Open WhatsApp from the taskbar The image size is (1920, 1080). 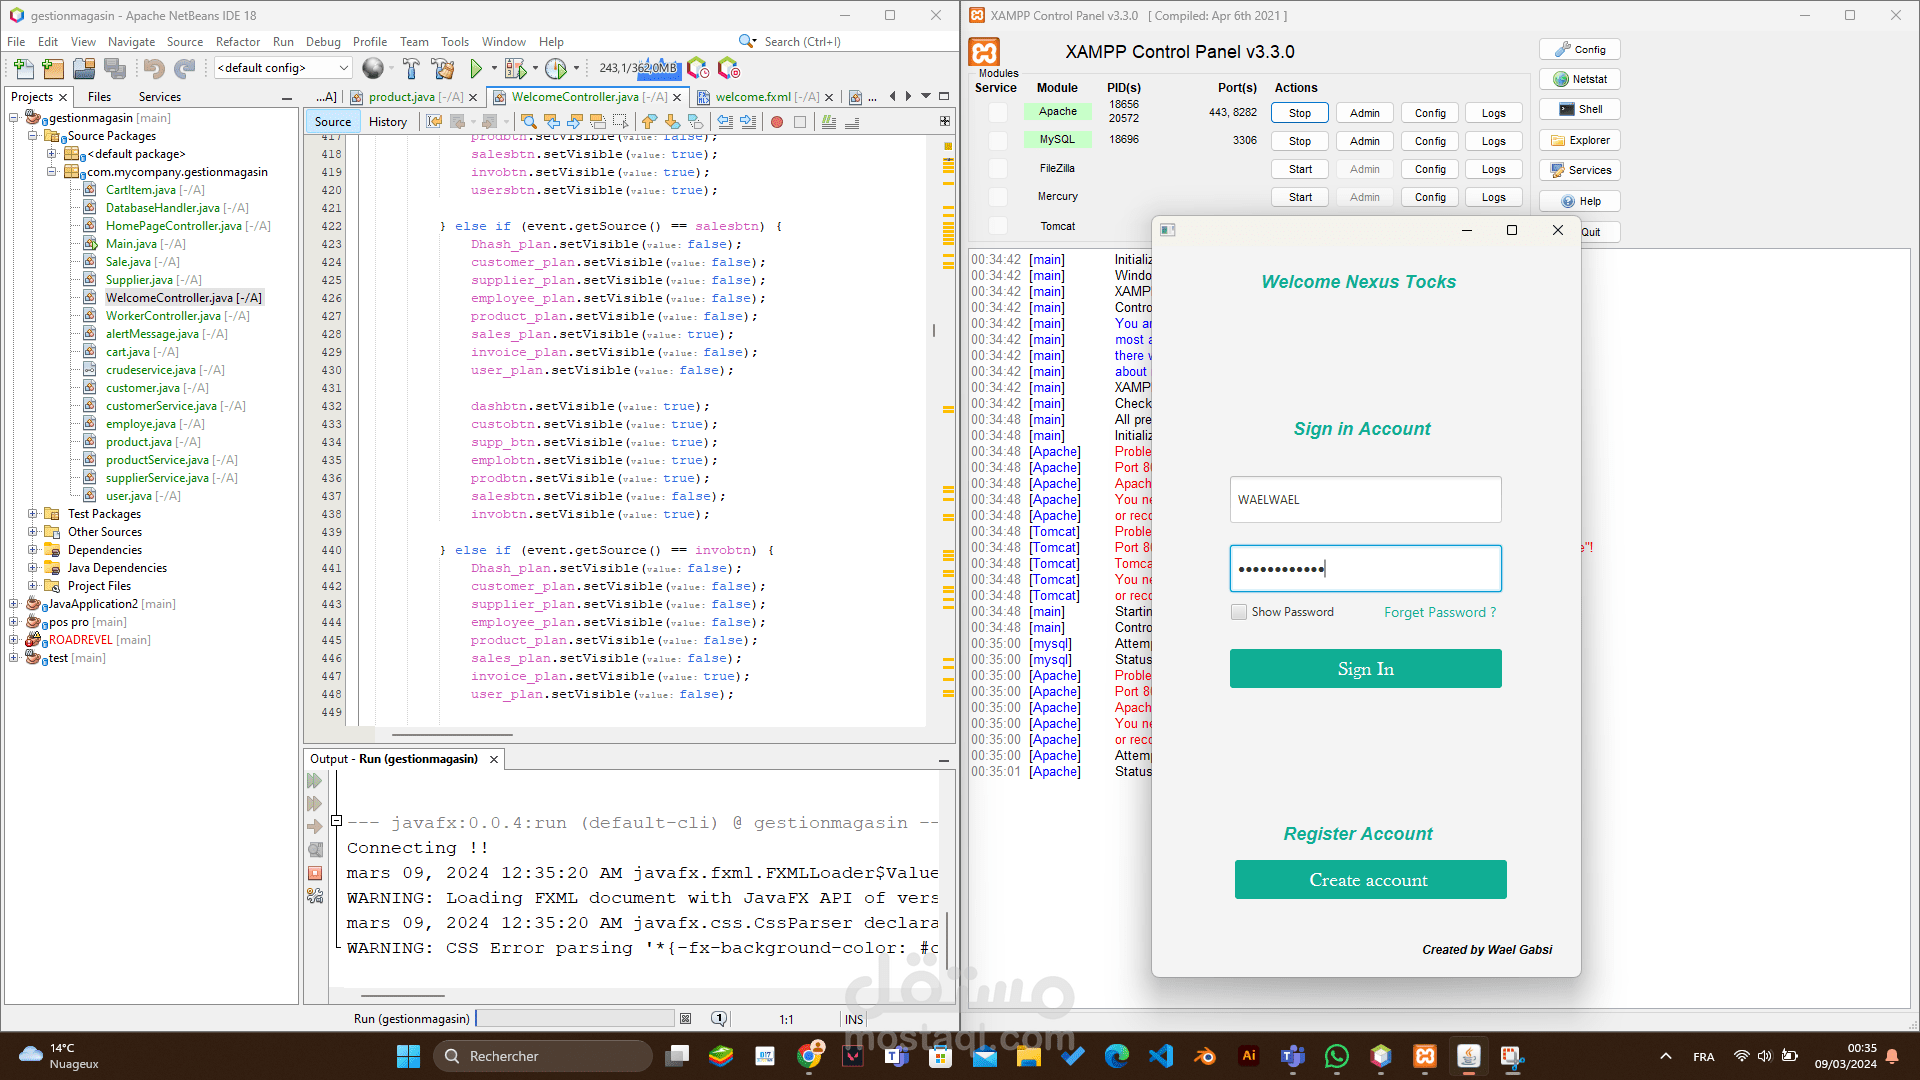1337,1056
